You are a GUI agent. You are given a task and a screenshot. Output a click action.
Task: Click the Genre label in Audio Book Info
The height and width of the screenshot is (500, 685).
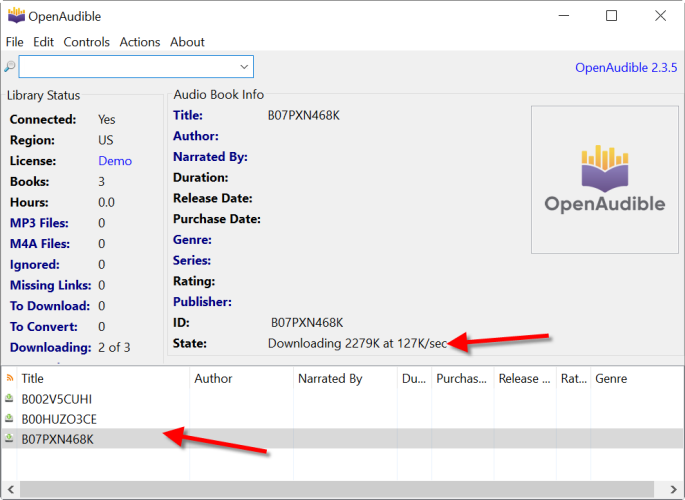pyautogui.click(x=192, y=240)
